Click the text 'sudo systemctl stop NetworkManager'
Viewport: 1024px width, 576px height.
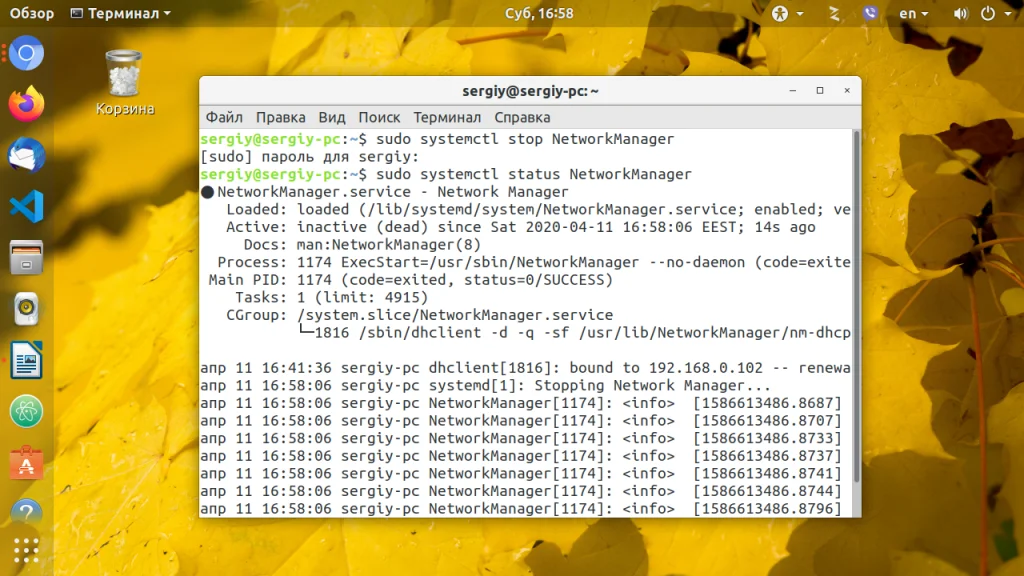tap(525, 139)
